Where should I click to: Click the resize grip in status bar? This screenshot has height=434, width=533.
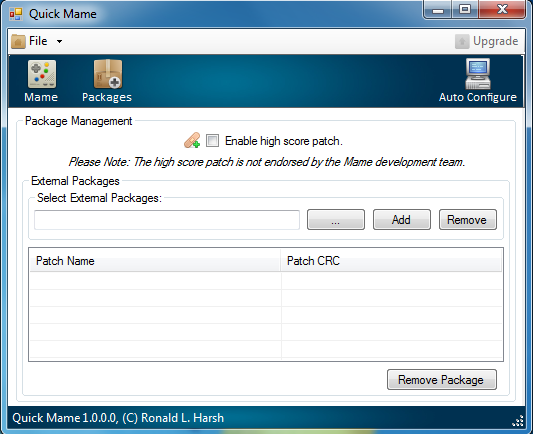click(518, 420)
